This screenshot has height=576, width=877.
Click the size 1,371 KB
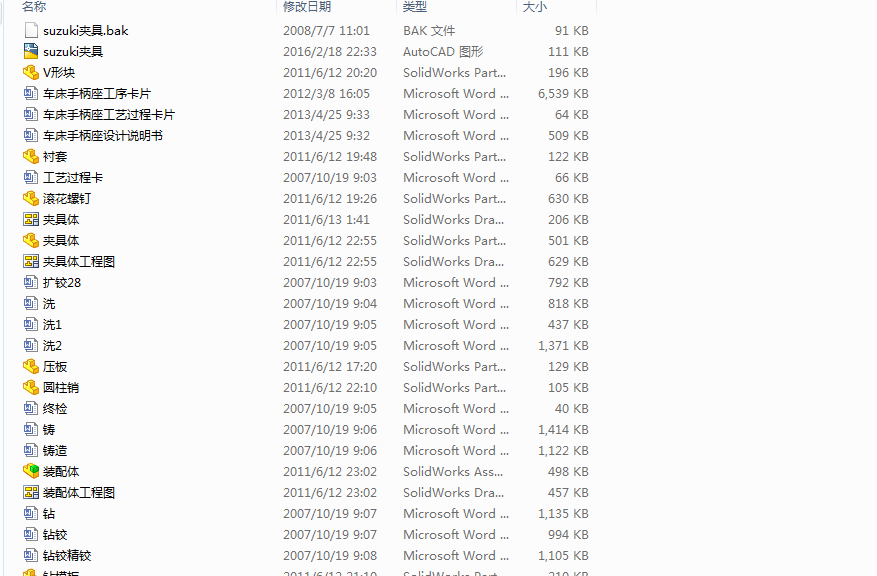(x=563, y=346)
